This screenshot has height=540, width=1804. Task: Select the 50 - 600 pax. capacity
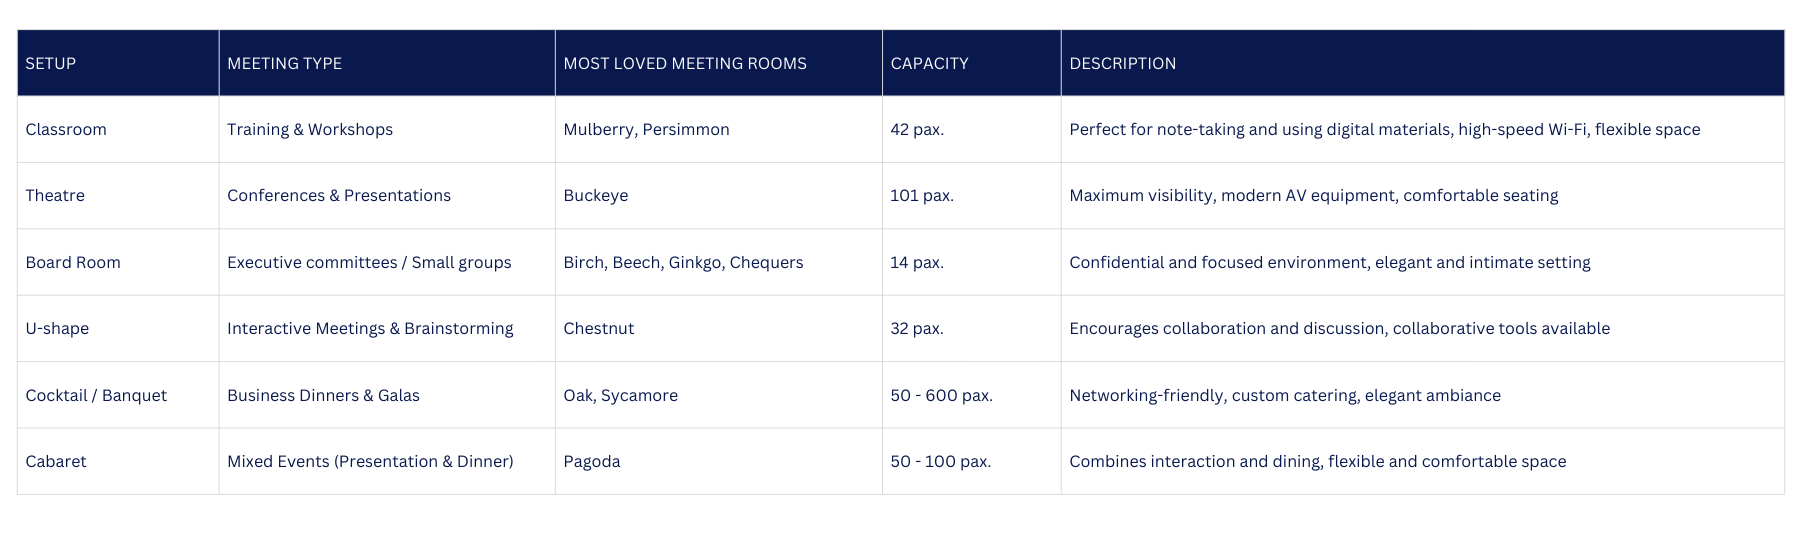[941, 395]
